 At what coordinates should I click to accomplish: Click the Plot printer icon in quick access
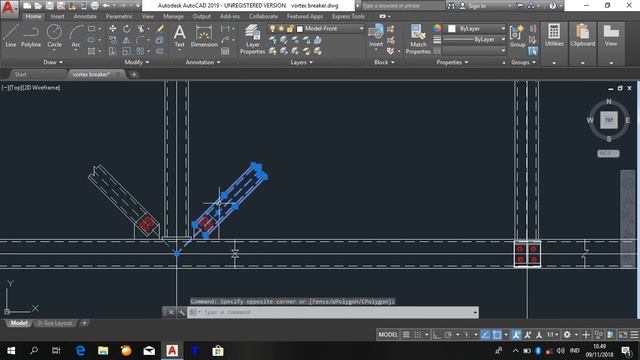94,6
